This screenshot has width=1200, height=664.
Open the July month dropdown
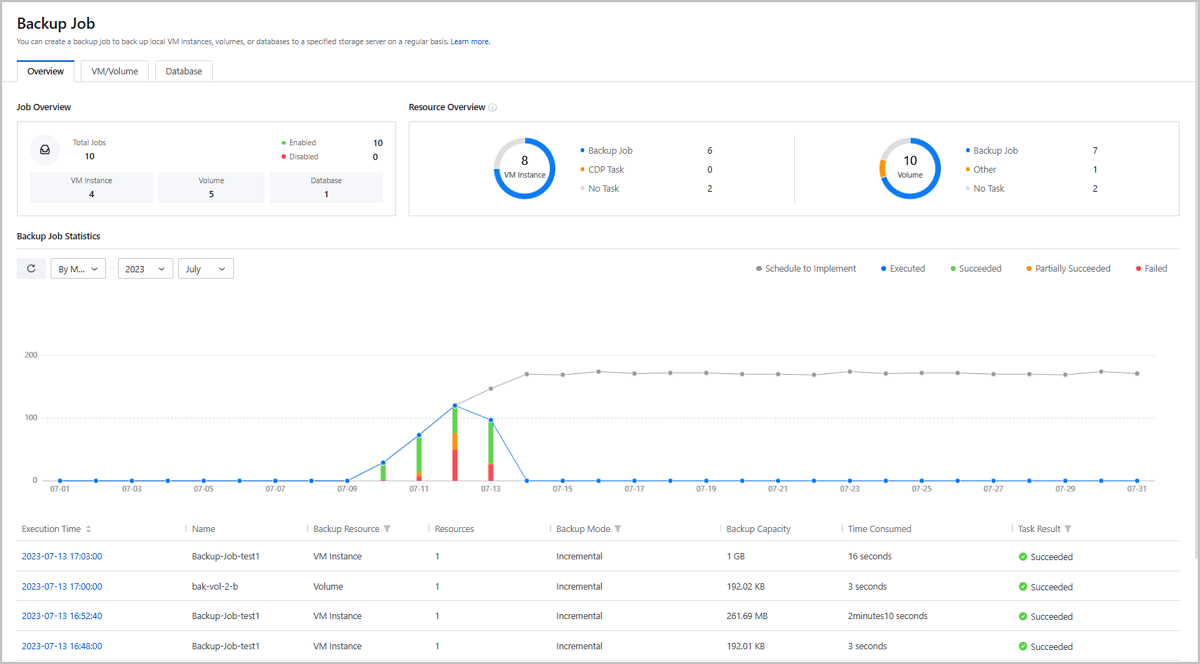pos(205,268)
